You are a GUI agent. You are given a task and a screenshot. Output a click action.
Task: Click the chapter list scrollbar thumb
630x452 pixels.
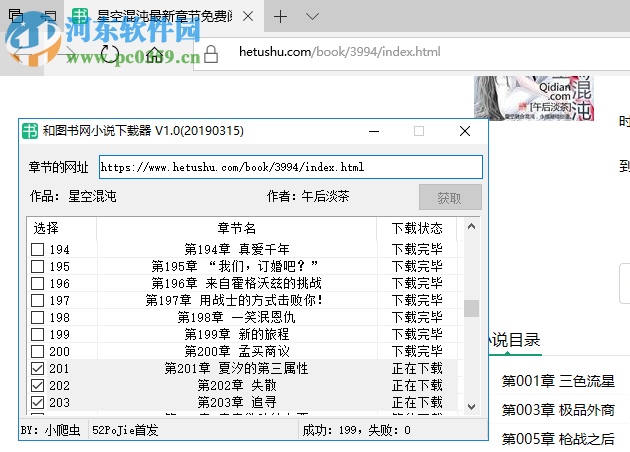pos(472,309)
